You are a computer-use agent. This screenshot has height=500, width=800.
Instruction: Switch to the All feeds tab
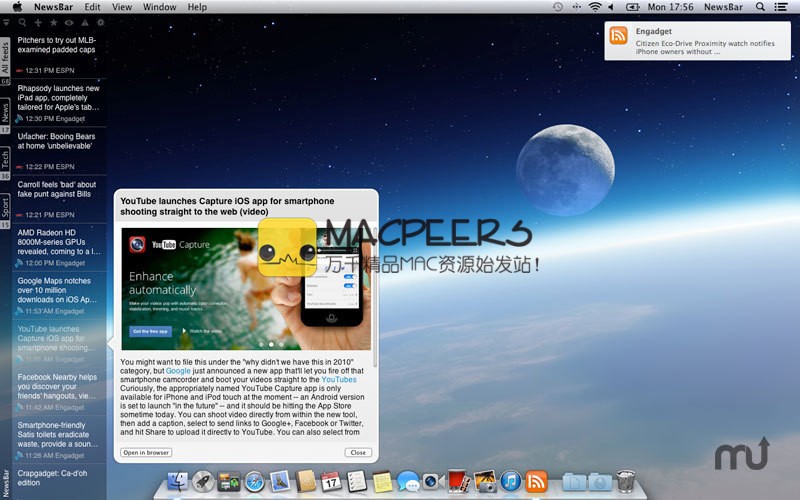(5, 57)
